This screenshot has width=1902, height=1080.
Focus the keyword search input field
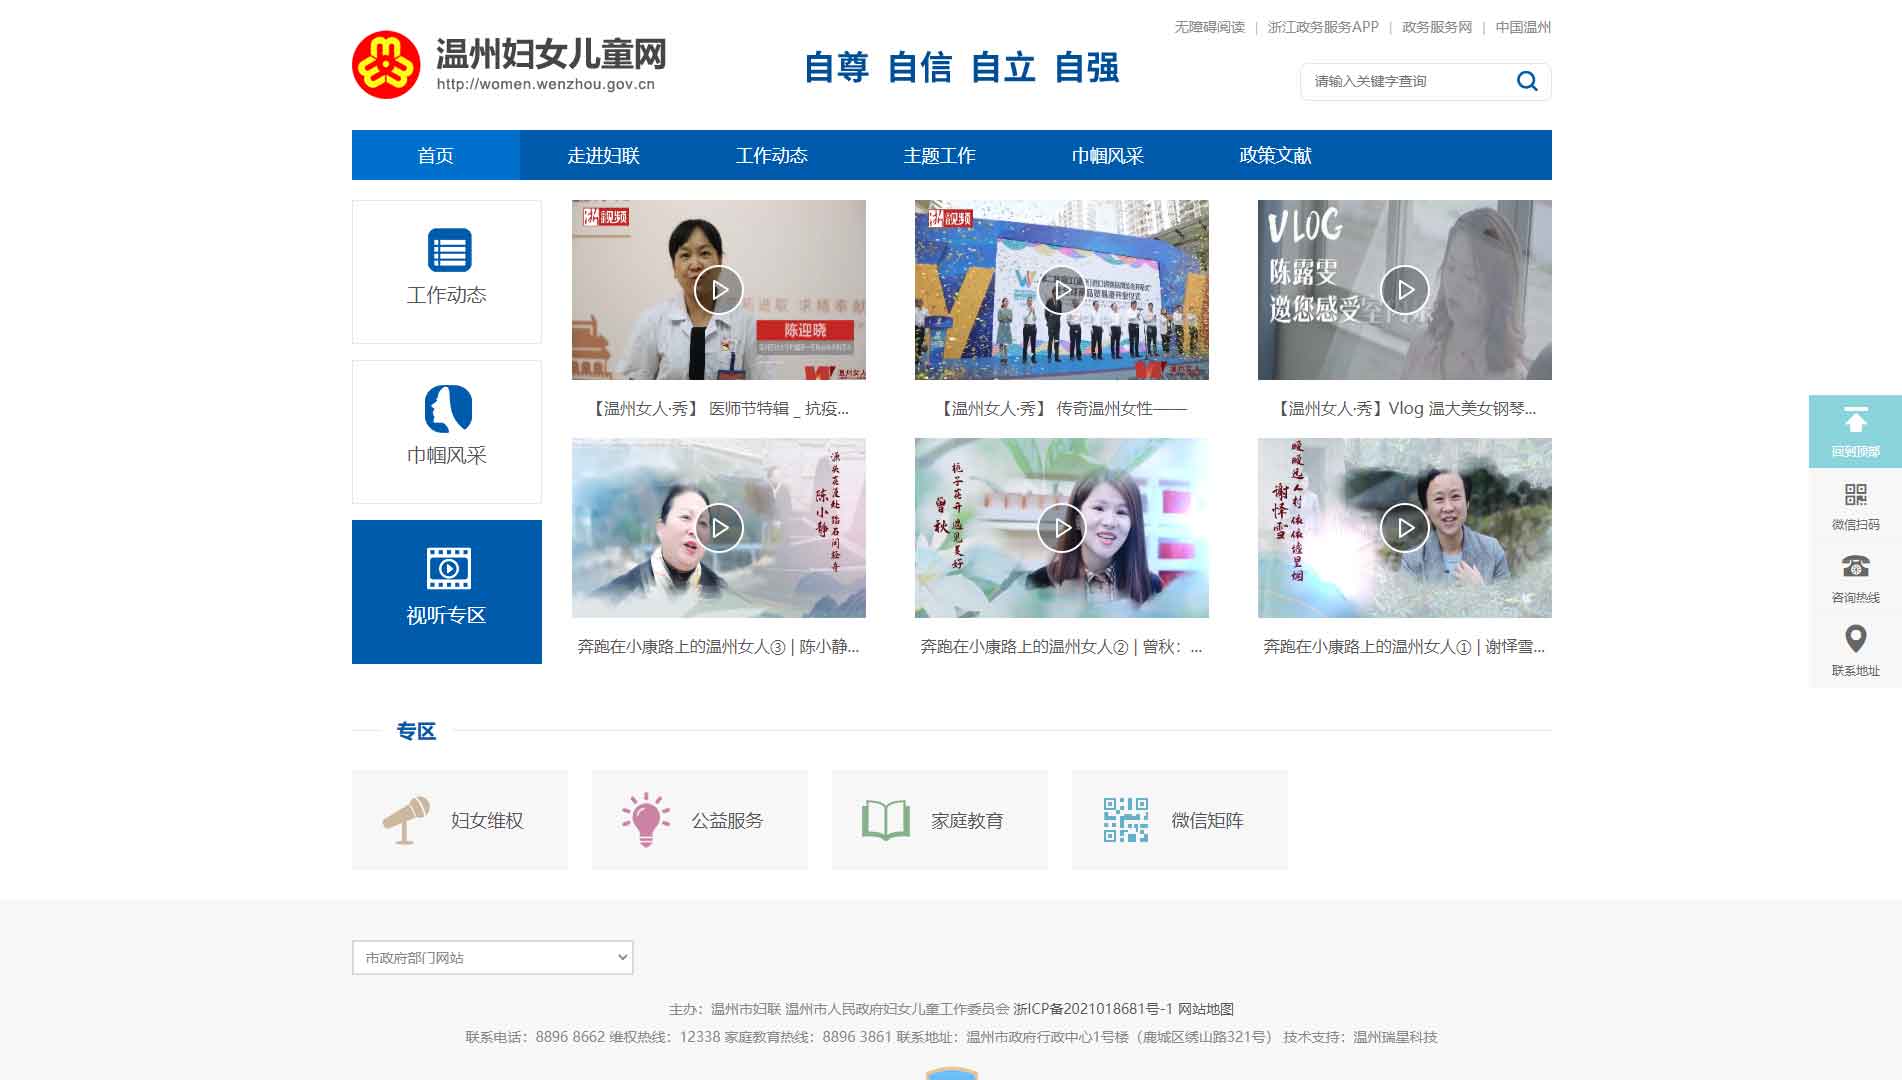tap(1408, 81)
